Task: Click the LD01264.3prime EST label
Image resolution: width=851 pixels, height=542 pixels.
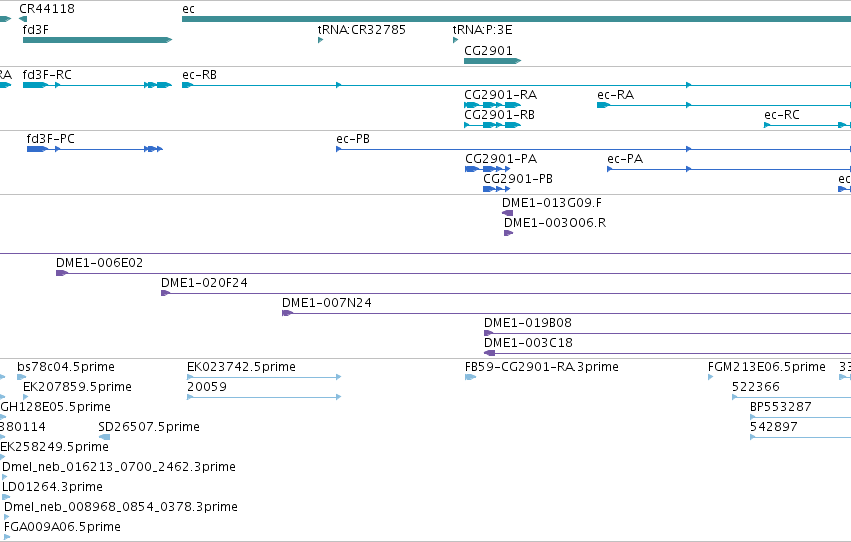Action: [52, 487]
